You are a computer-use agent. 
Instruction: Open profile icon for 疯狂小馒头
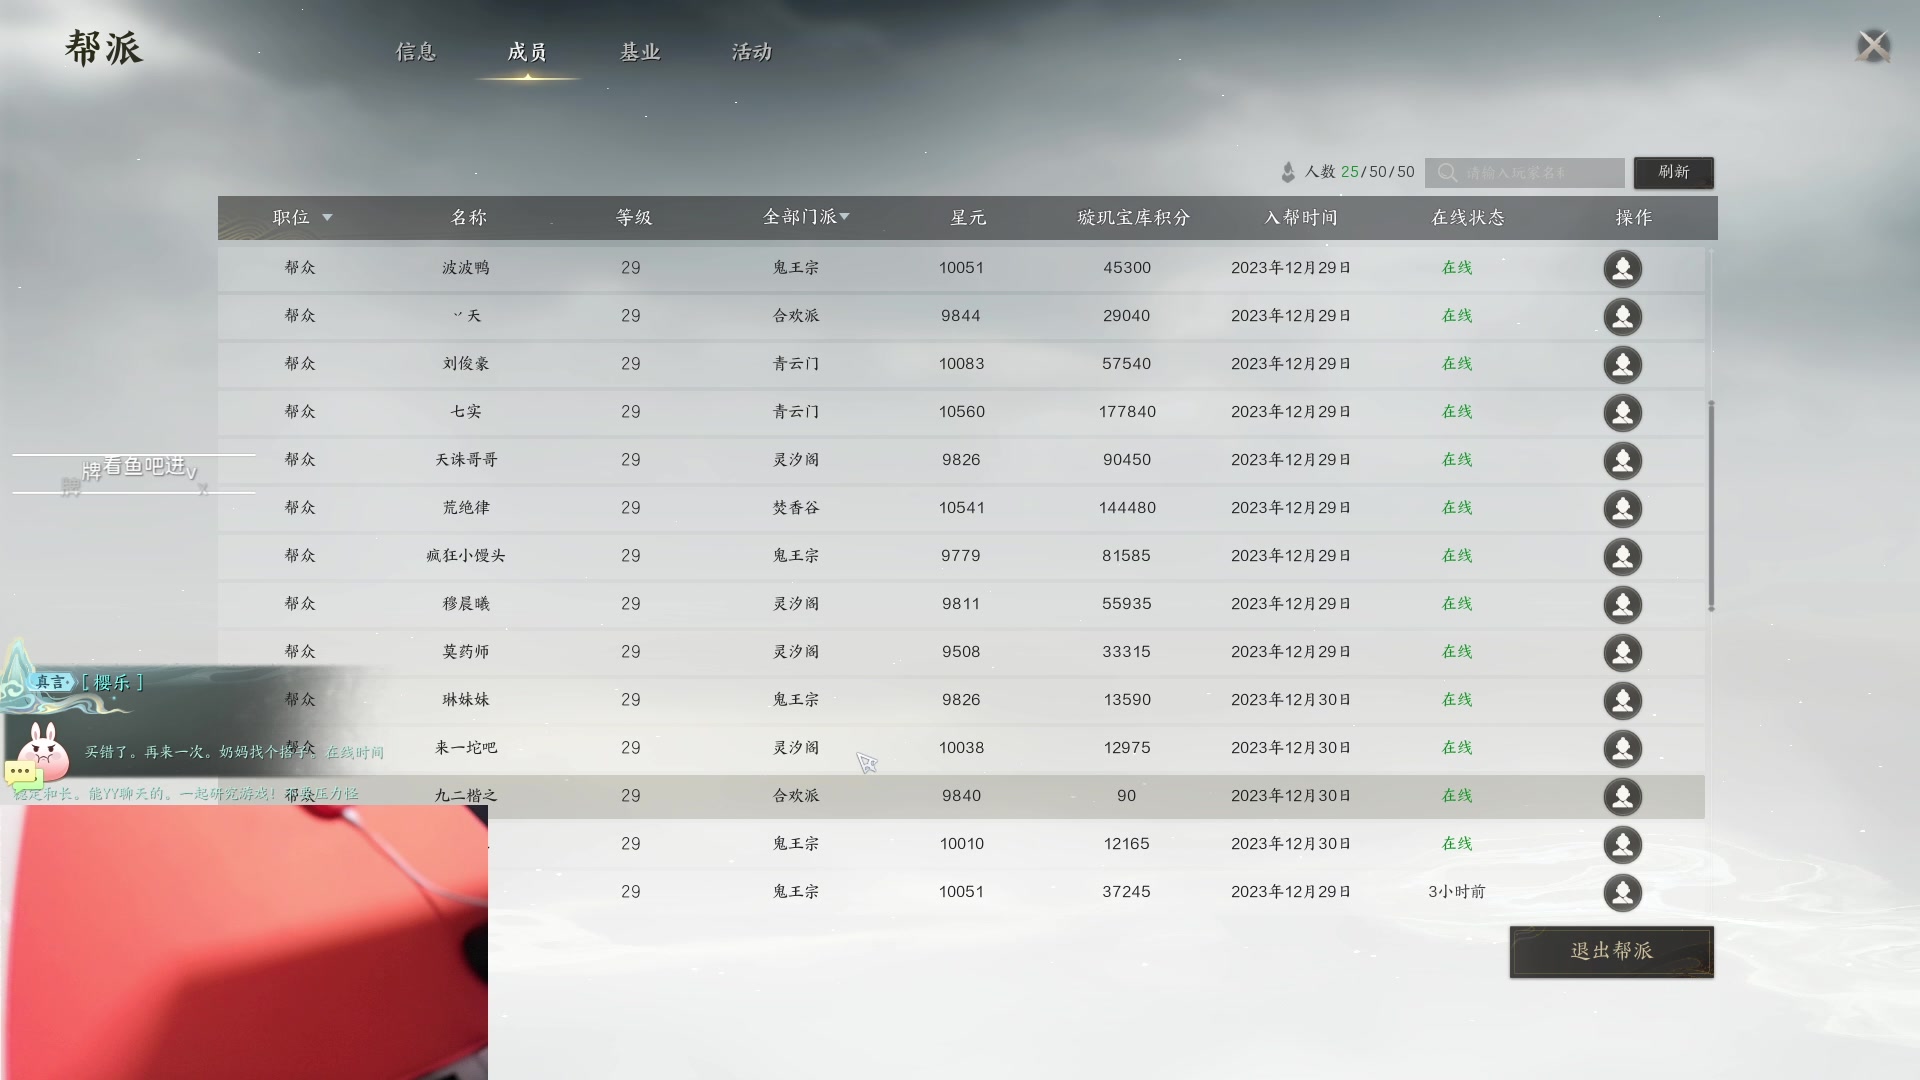pyautogui.click(x=1622, y=557)
